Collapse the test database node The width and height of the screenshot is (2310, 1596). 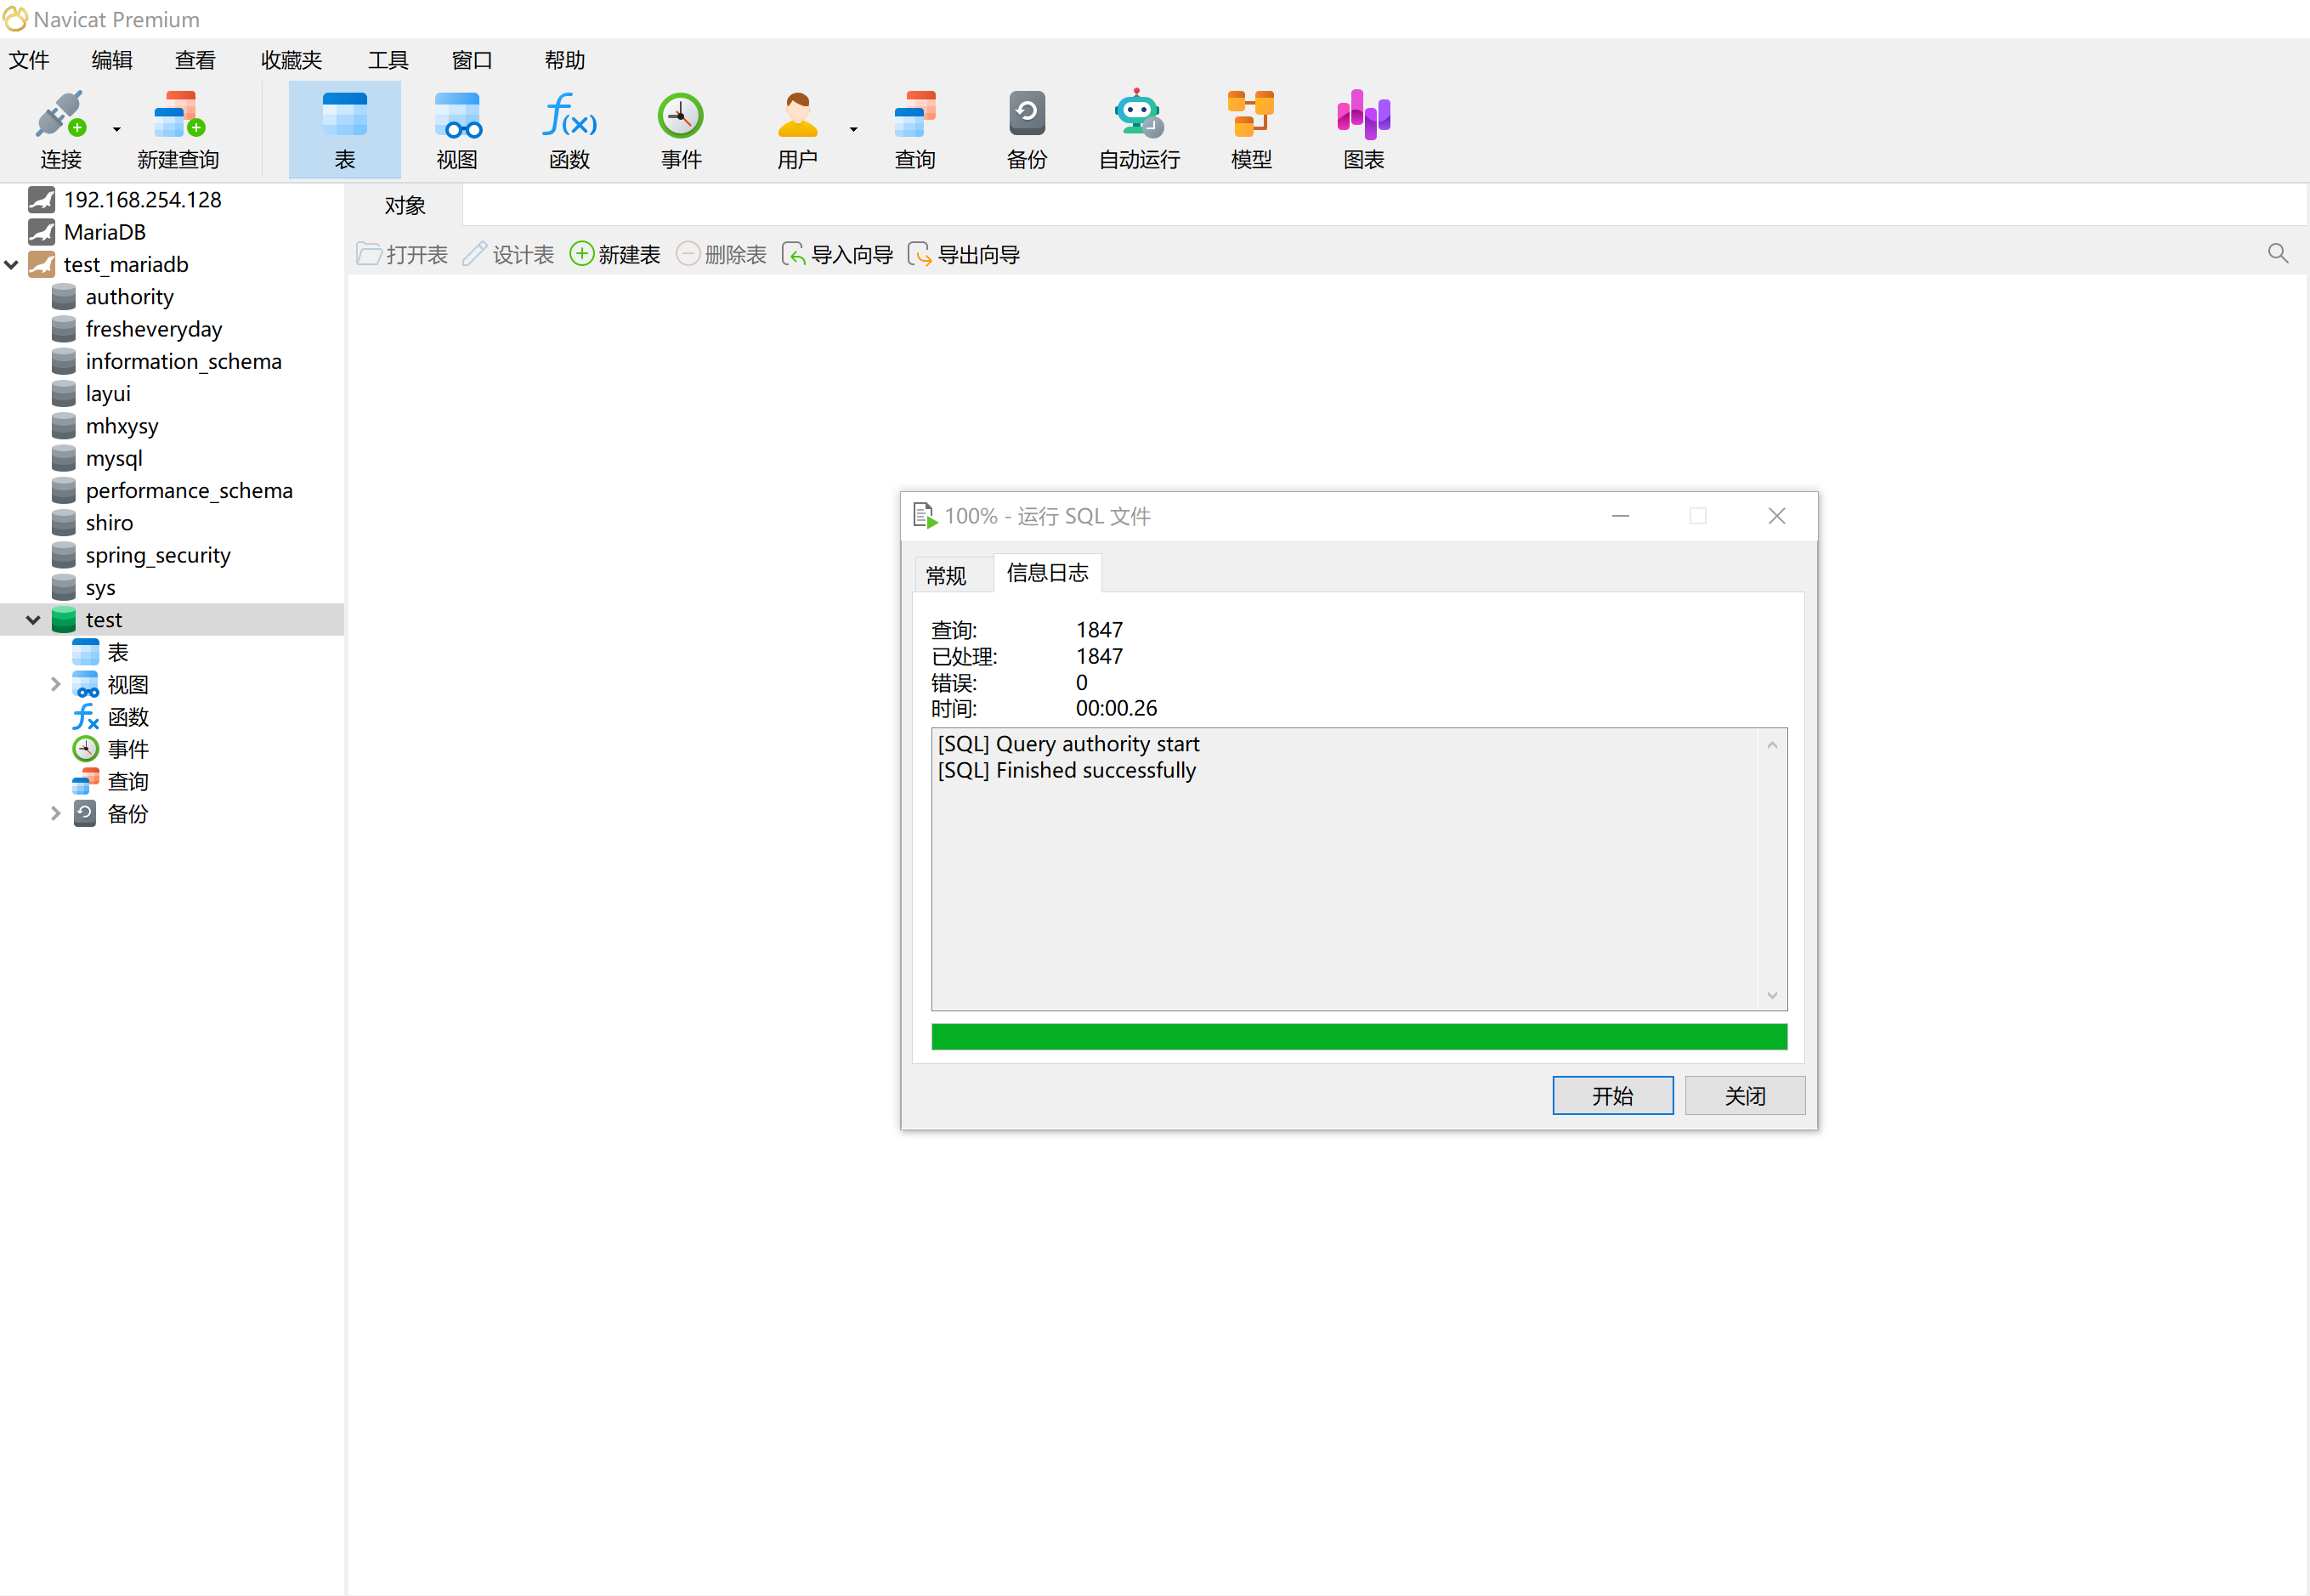coord(33,620)
